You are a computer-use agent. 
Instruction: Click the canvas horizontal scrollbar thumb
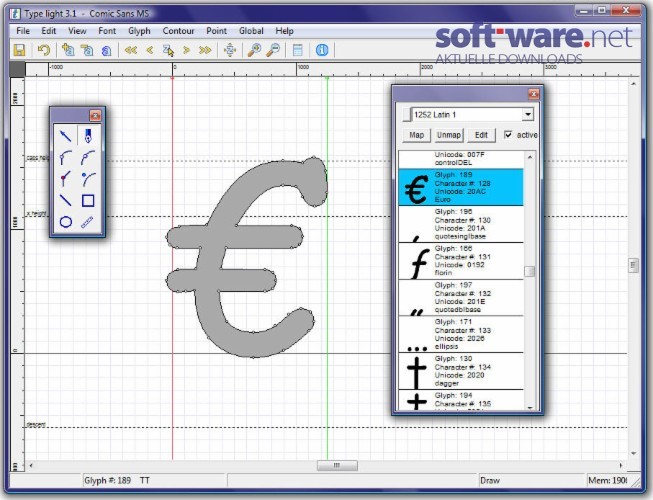click(x=337, y=465)
